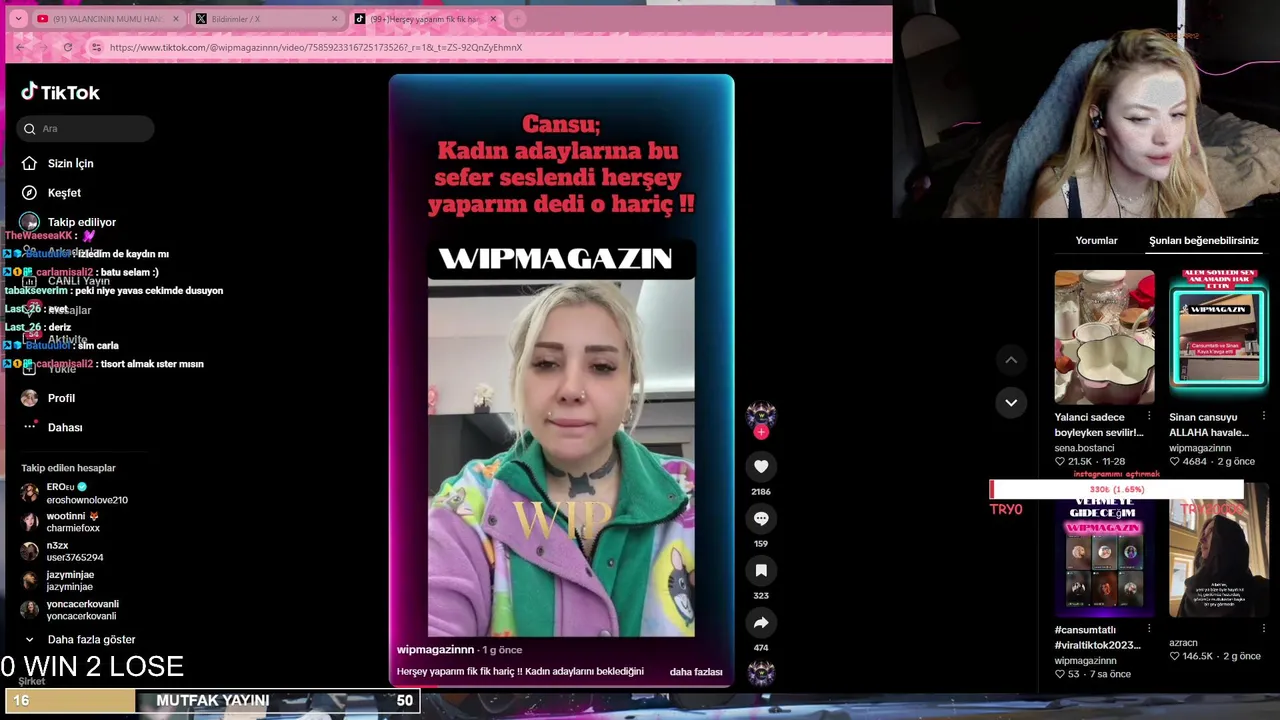Open a new browser tab
The width and height of the screenshot is (1280, 720).
click(x=517, y=19)
